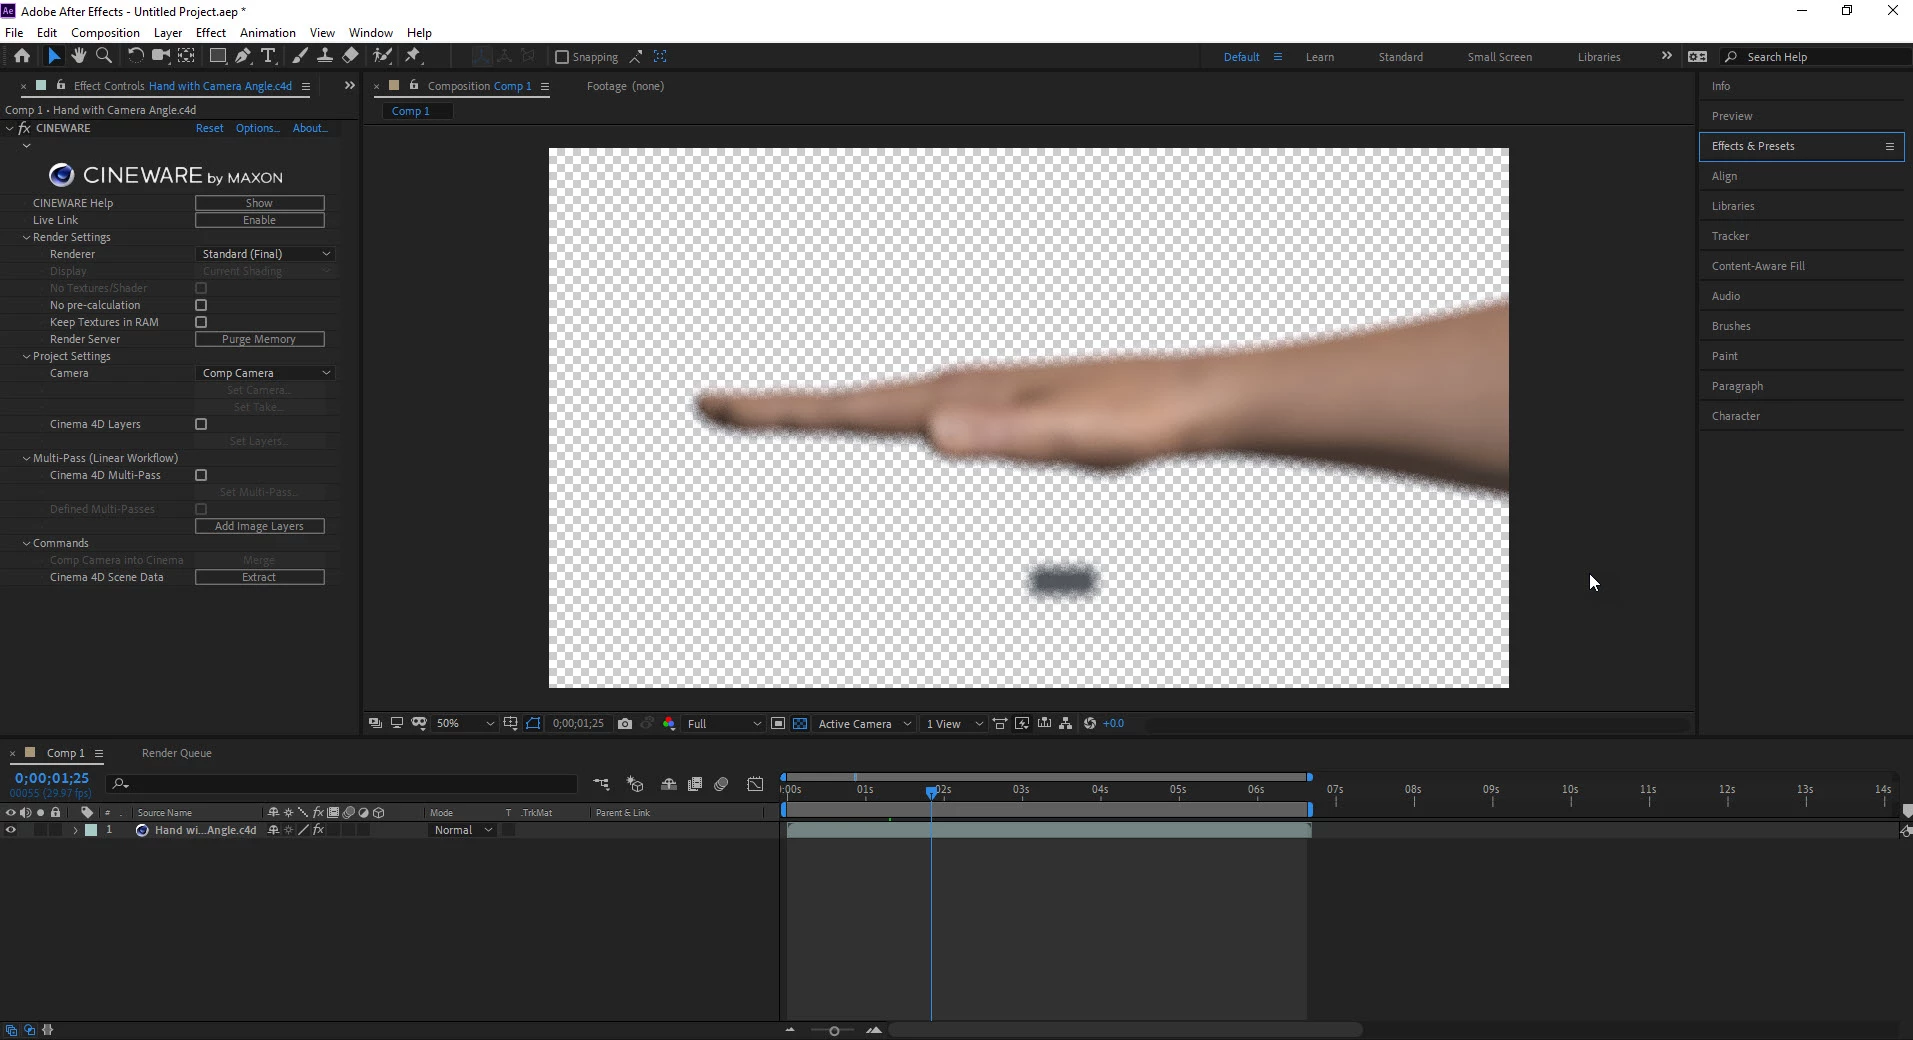Image resolution: width=1913 pixels, height=1040 pixels.
Task: Select the Rectangle shape tool
Action: (217, 56)
